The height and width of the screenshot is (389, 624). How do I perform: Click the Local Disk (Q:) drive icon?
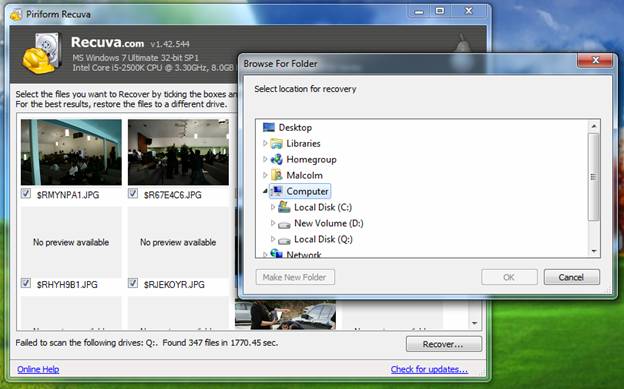[x=284, y=241]
